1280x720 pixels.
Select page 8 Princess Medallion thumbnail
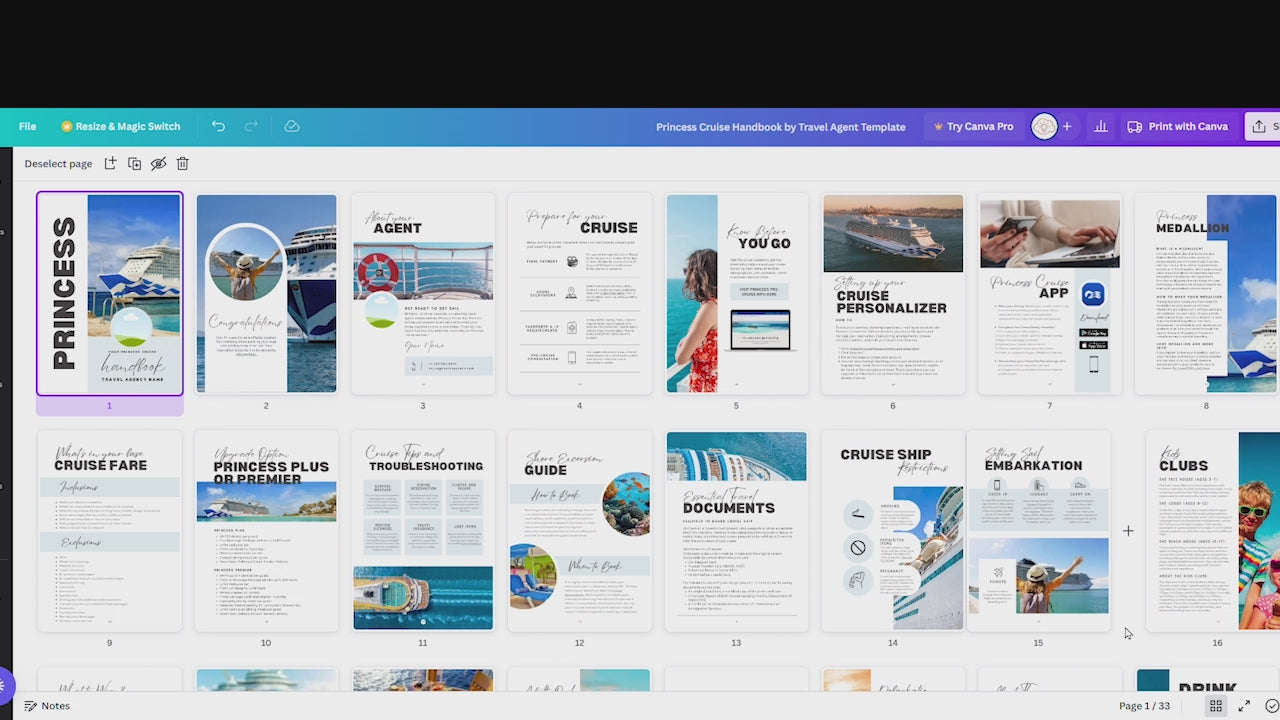tap(1207, 294)
